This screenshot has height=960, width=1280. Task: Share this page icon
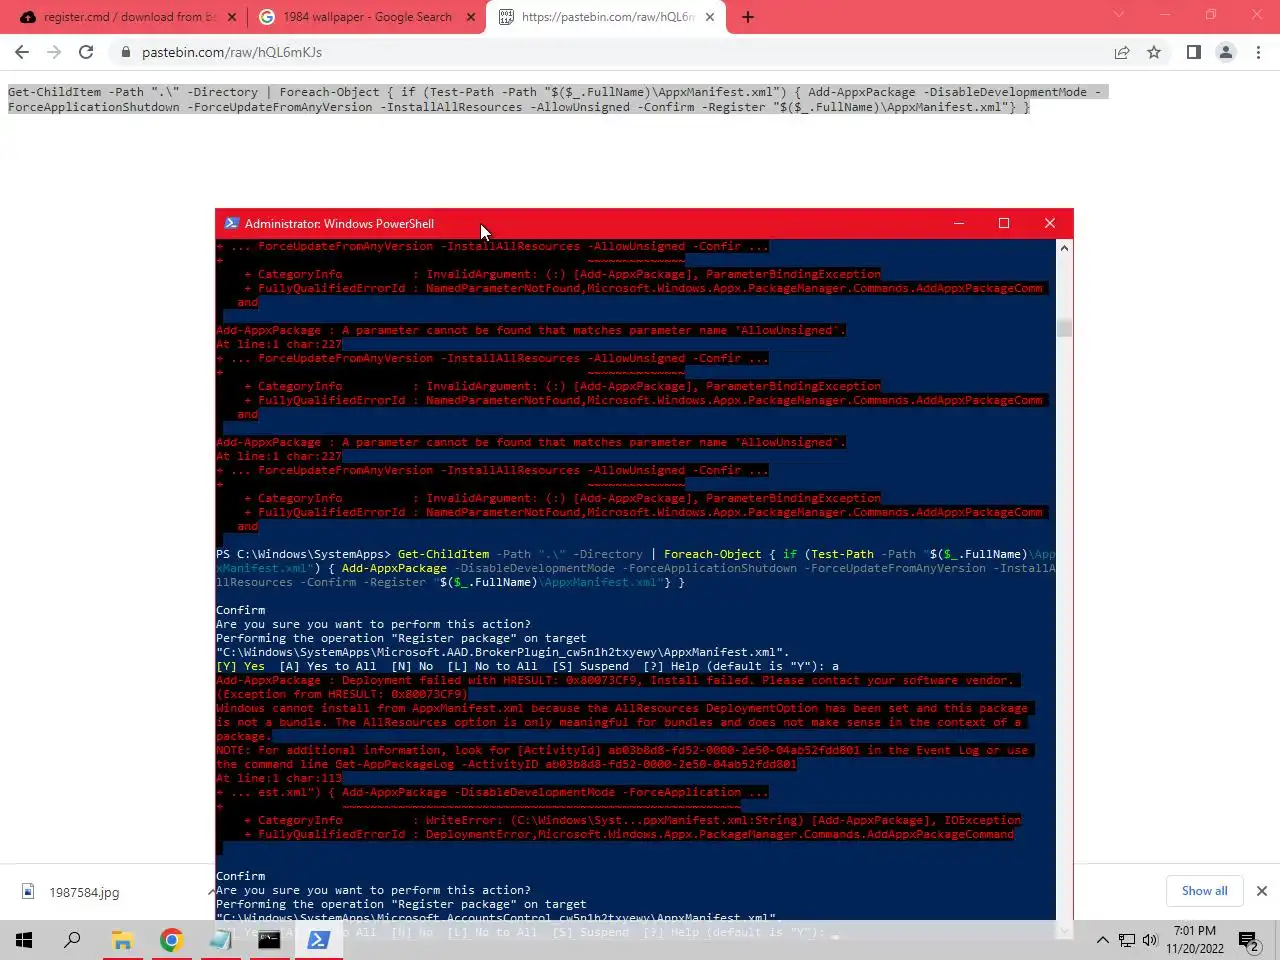1122,52
